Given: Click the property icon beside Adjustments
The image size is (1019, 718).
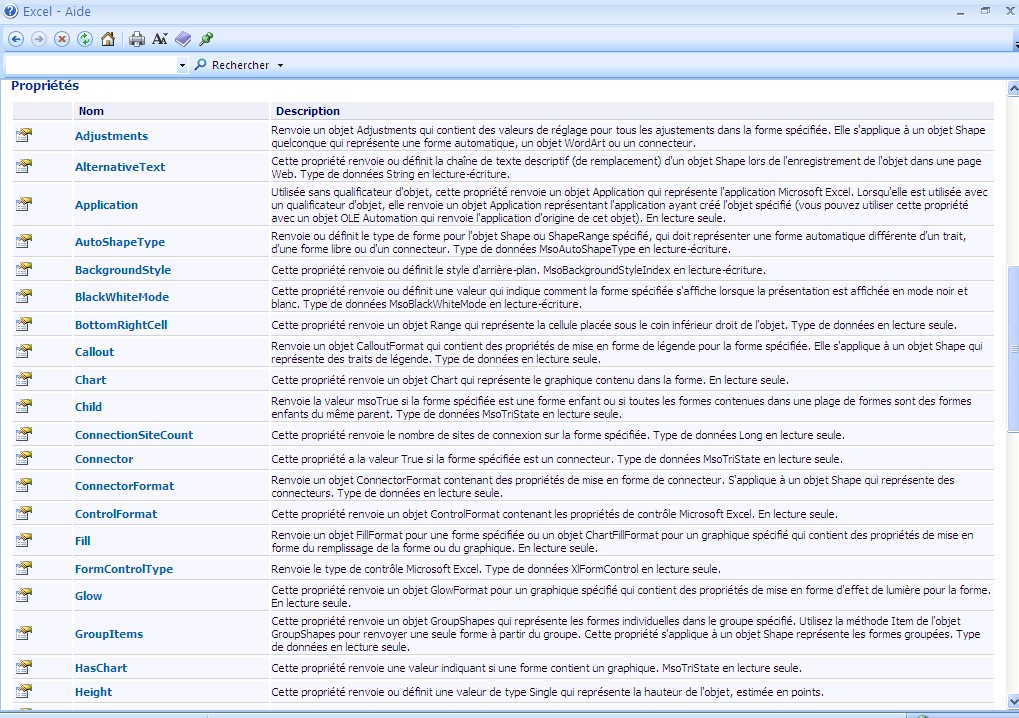Looking at the screenshot, I should pos(24,135).
